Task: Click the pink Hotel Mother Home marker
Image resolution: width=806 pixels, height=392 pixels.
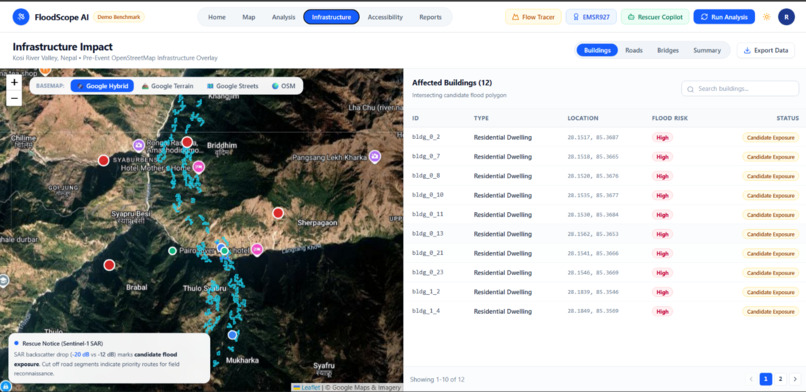Action: 198,167
